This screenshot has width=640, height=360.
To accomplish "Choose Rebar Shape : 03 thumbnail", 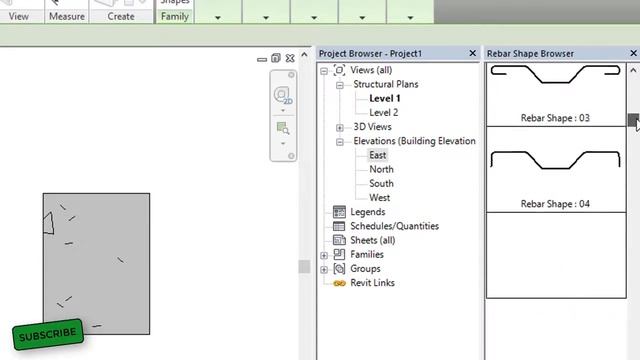I will (556, 94).
